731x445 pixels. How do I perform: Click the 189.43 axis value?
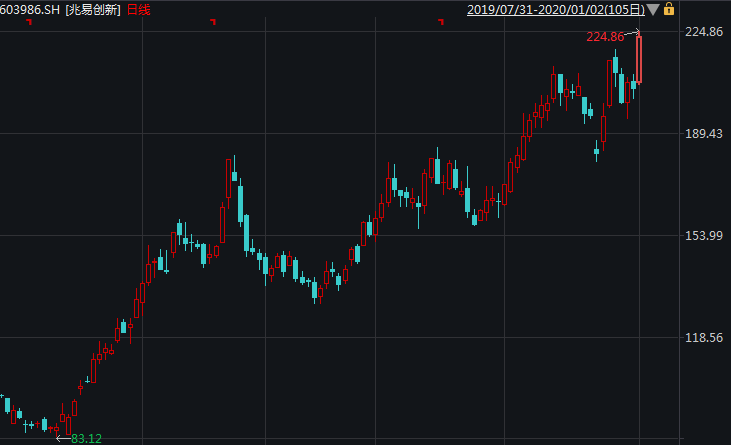[704, 134]
